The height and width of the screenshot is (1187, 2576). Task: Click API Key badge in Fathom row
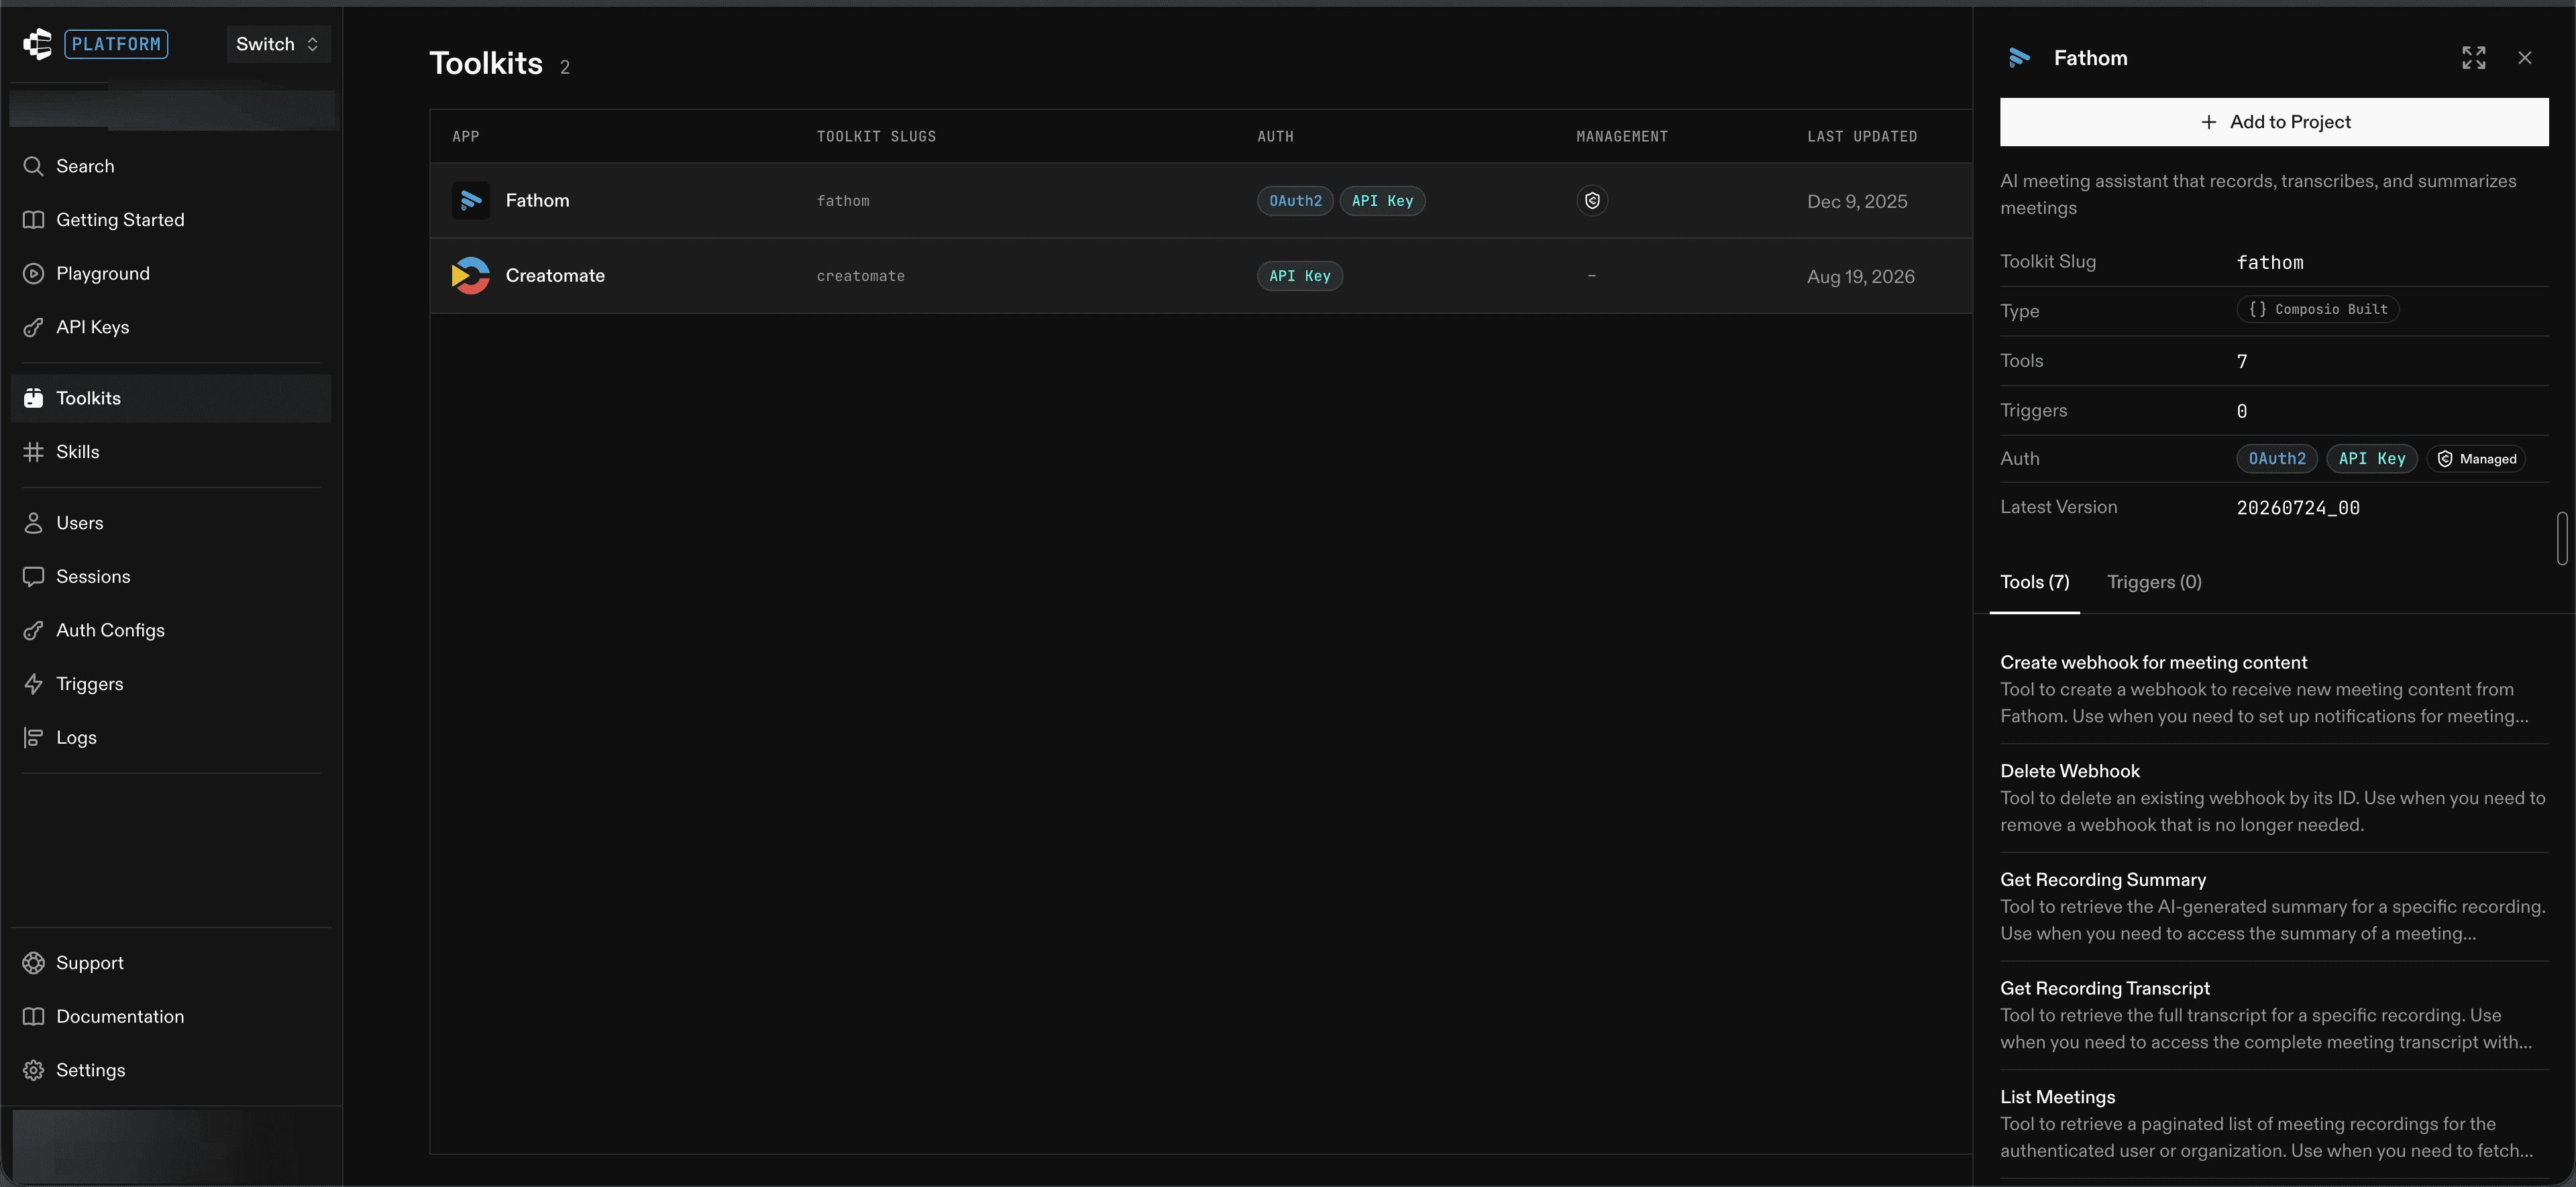pos(1382,201)
